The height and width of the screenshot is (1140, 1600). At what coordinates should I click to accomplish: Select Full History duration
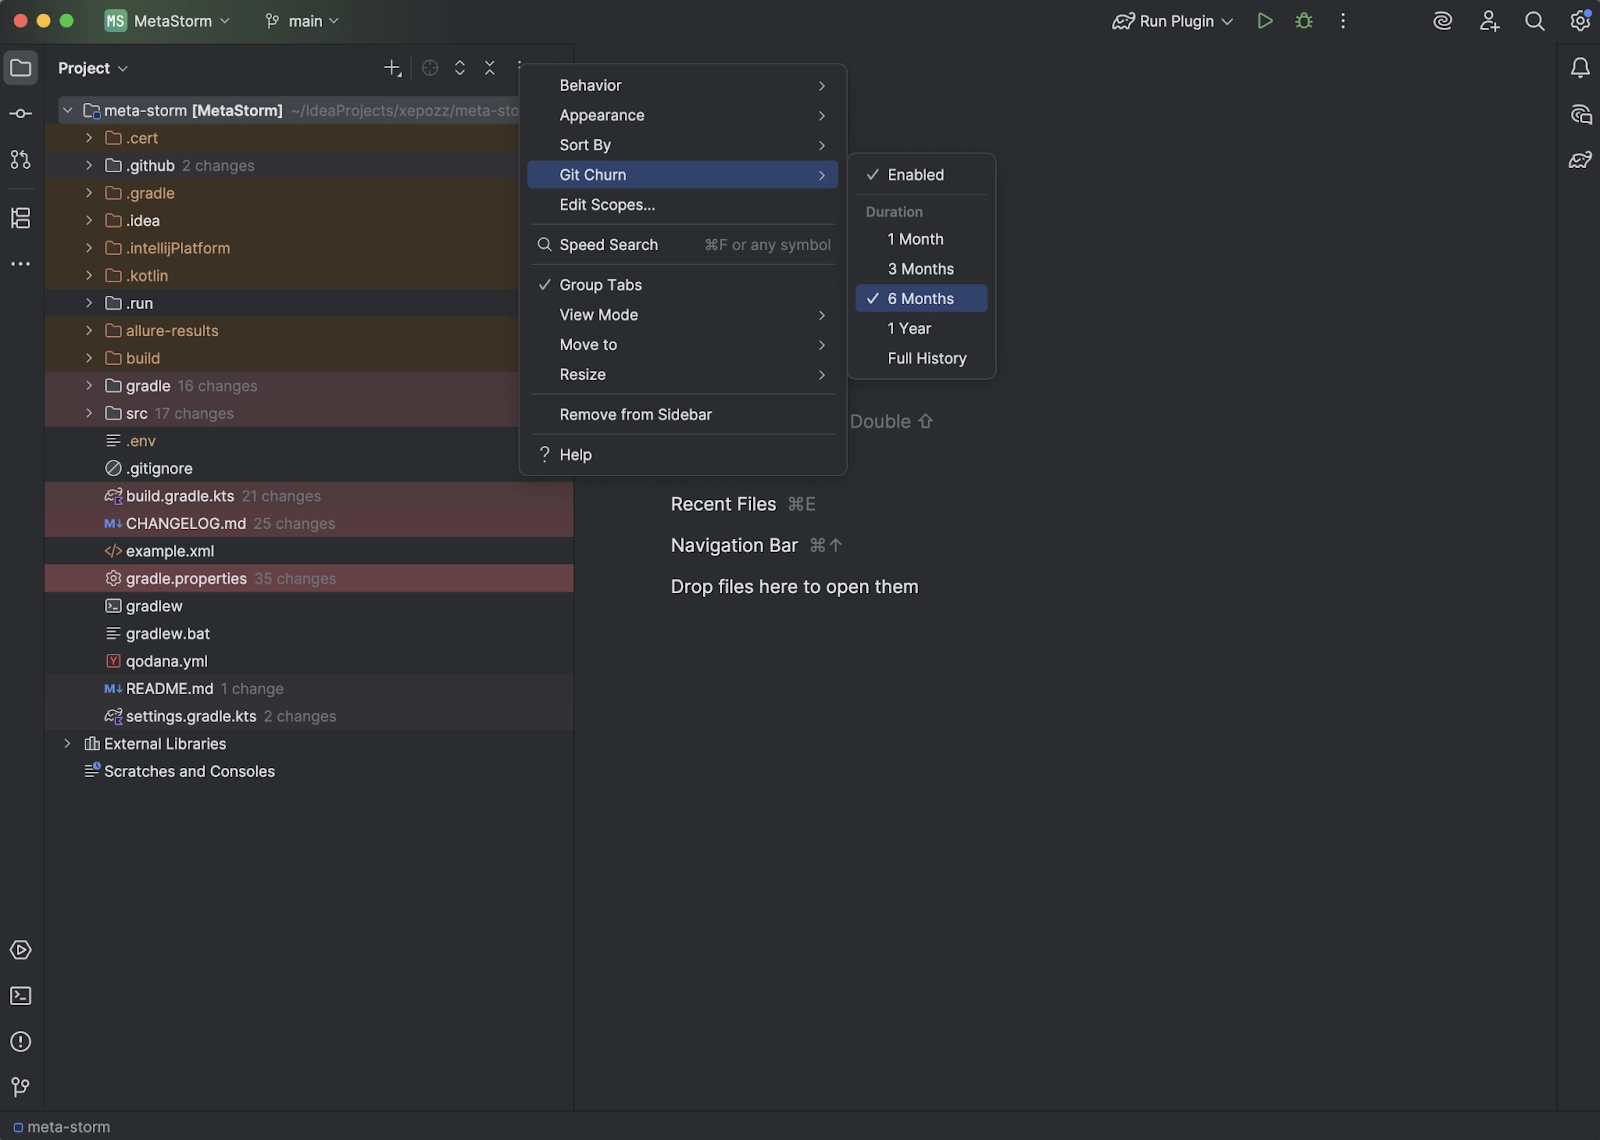(x=926, y=358)
